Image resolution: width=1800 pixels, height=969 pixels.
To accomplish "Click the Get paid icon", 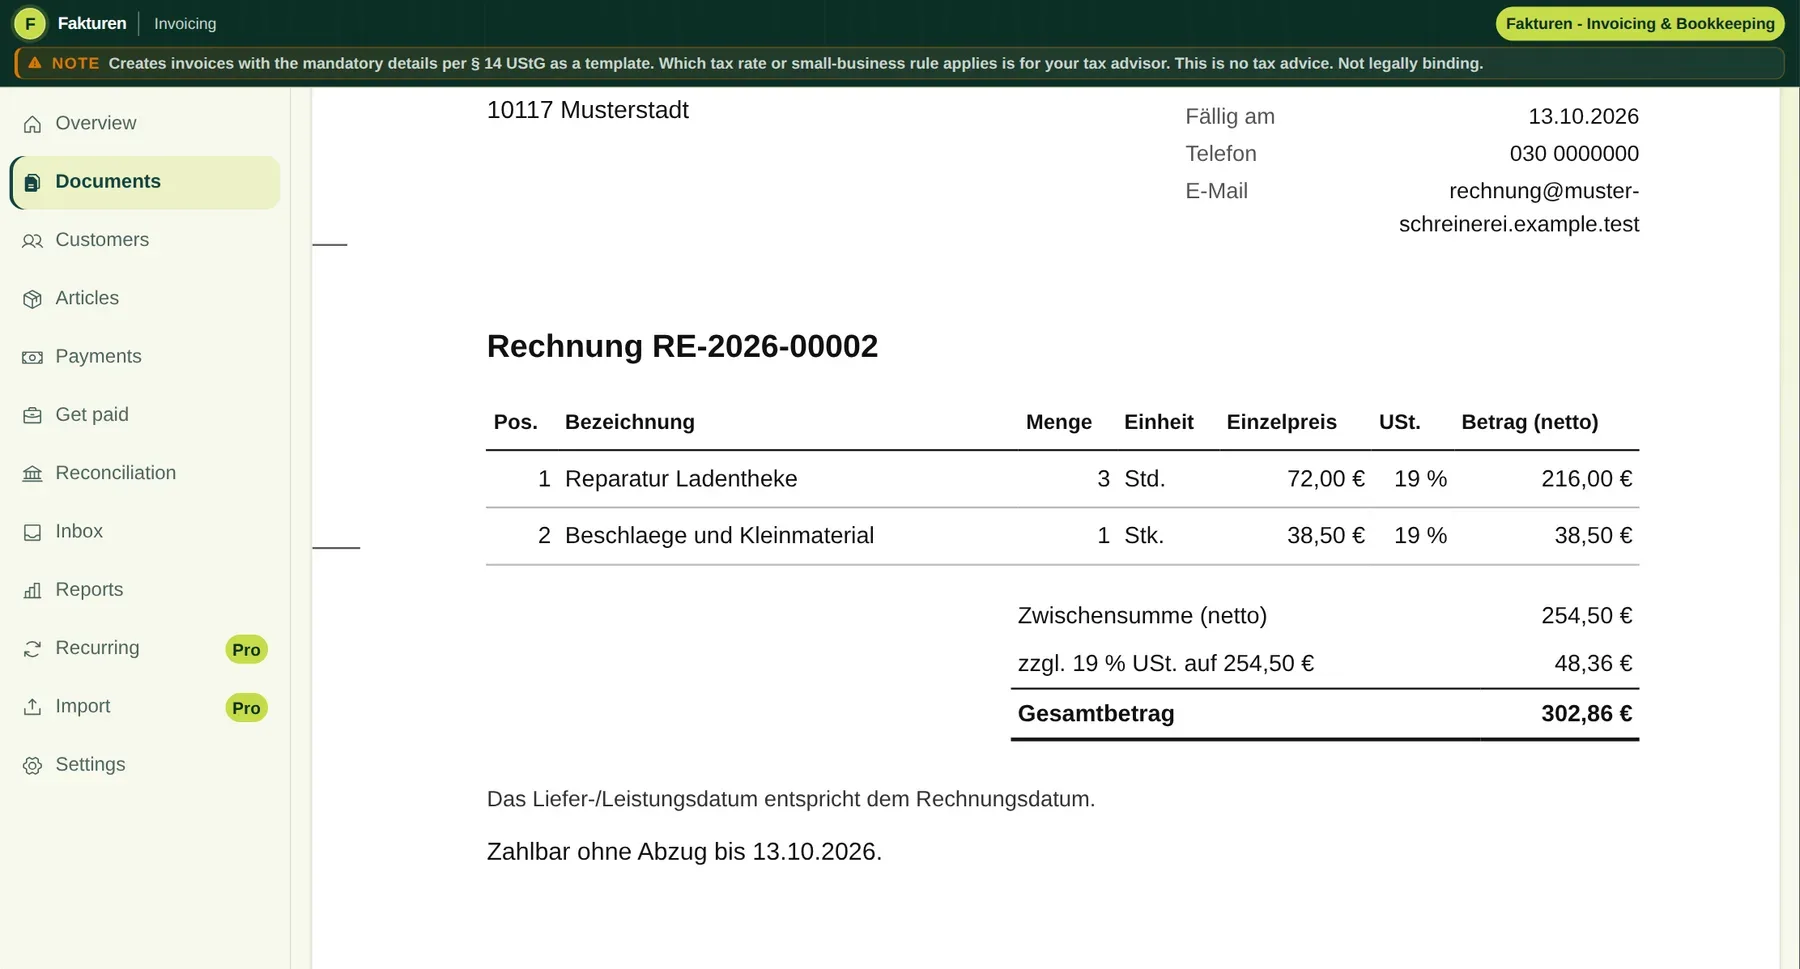I will pyautogui.click(x=32, y=415).
